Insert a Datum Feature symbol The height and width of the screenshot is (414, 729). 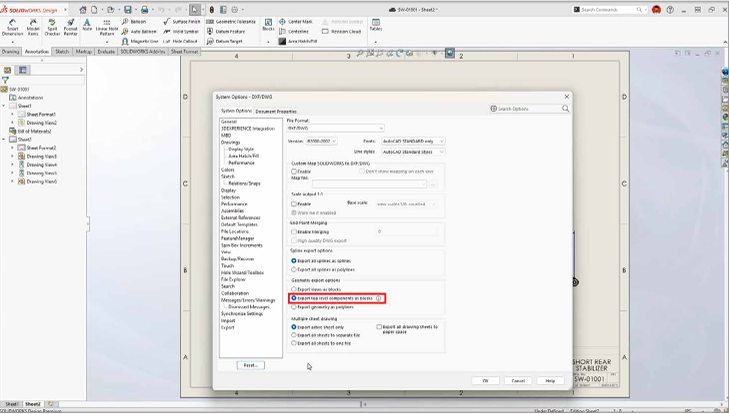(225, 31)
